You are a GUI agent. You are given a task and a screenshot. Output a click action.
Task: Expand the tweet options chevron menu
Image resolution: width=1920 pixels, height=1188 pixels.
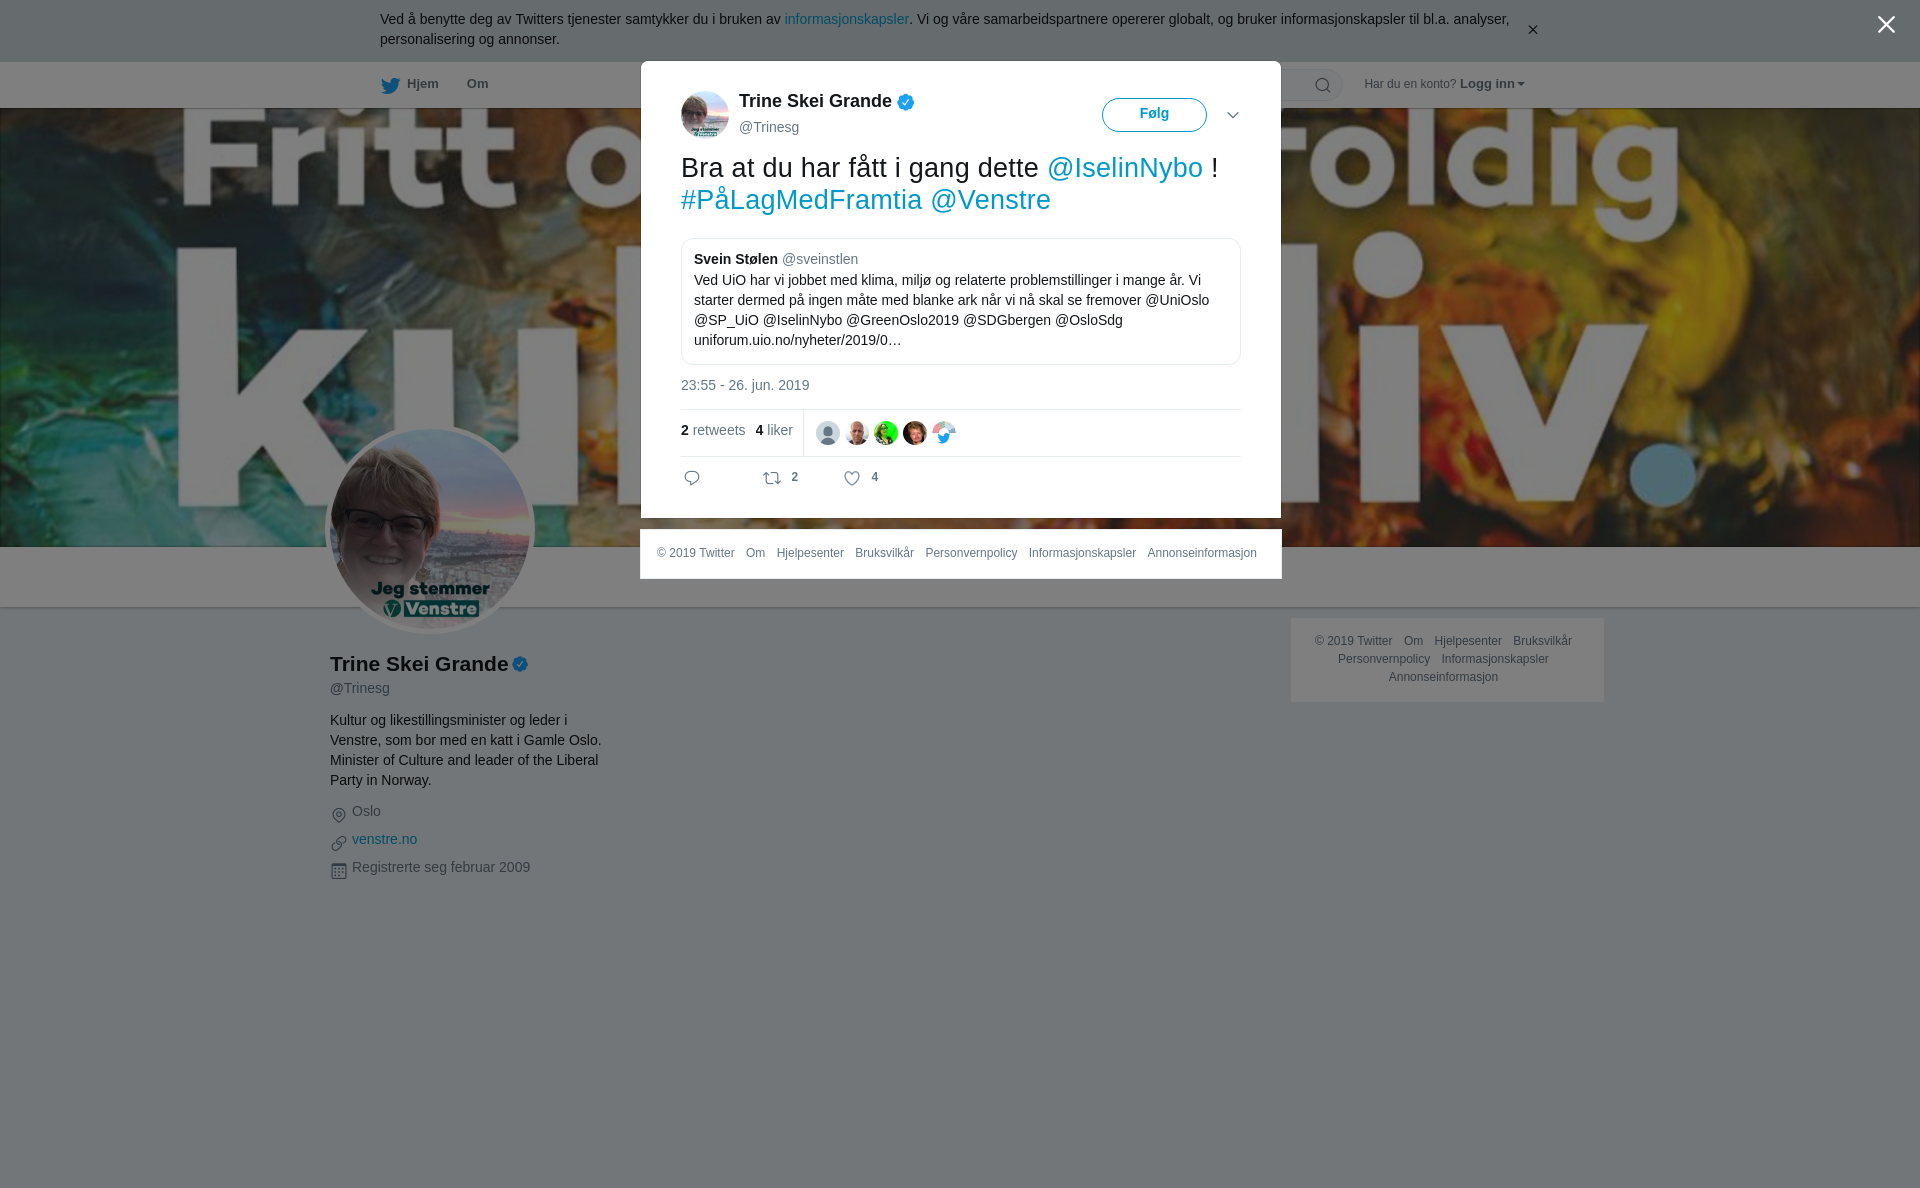pos(1233,115)
